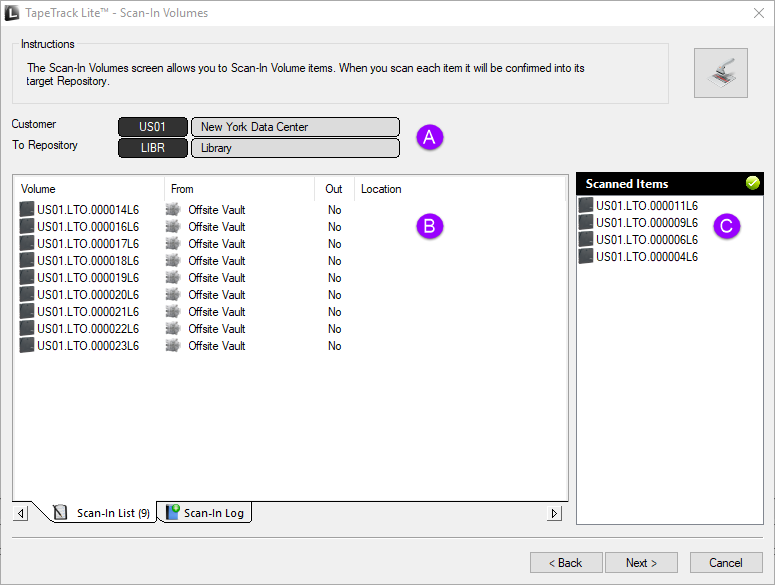This screenshot has height=585, width=775.
Task: Select volume text US01.LTO.000019L6
Action: coord(88,277)
